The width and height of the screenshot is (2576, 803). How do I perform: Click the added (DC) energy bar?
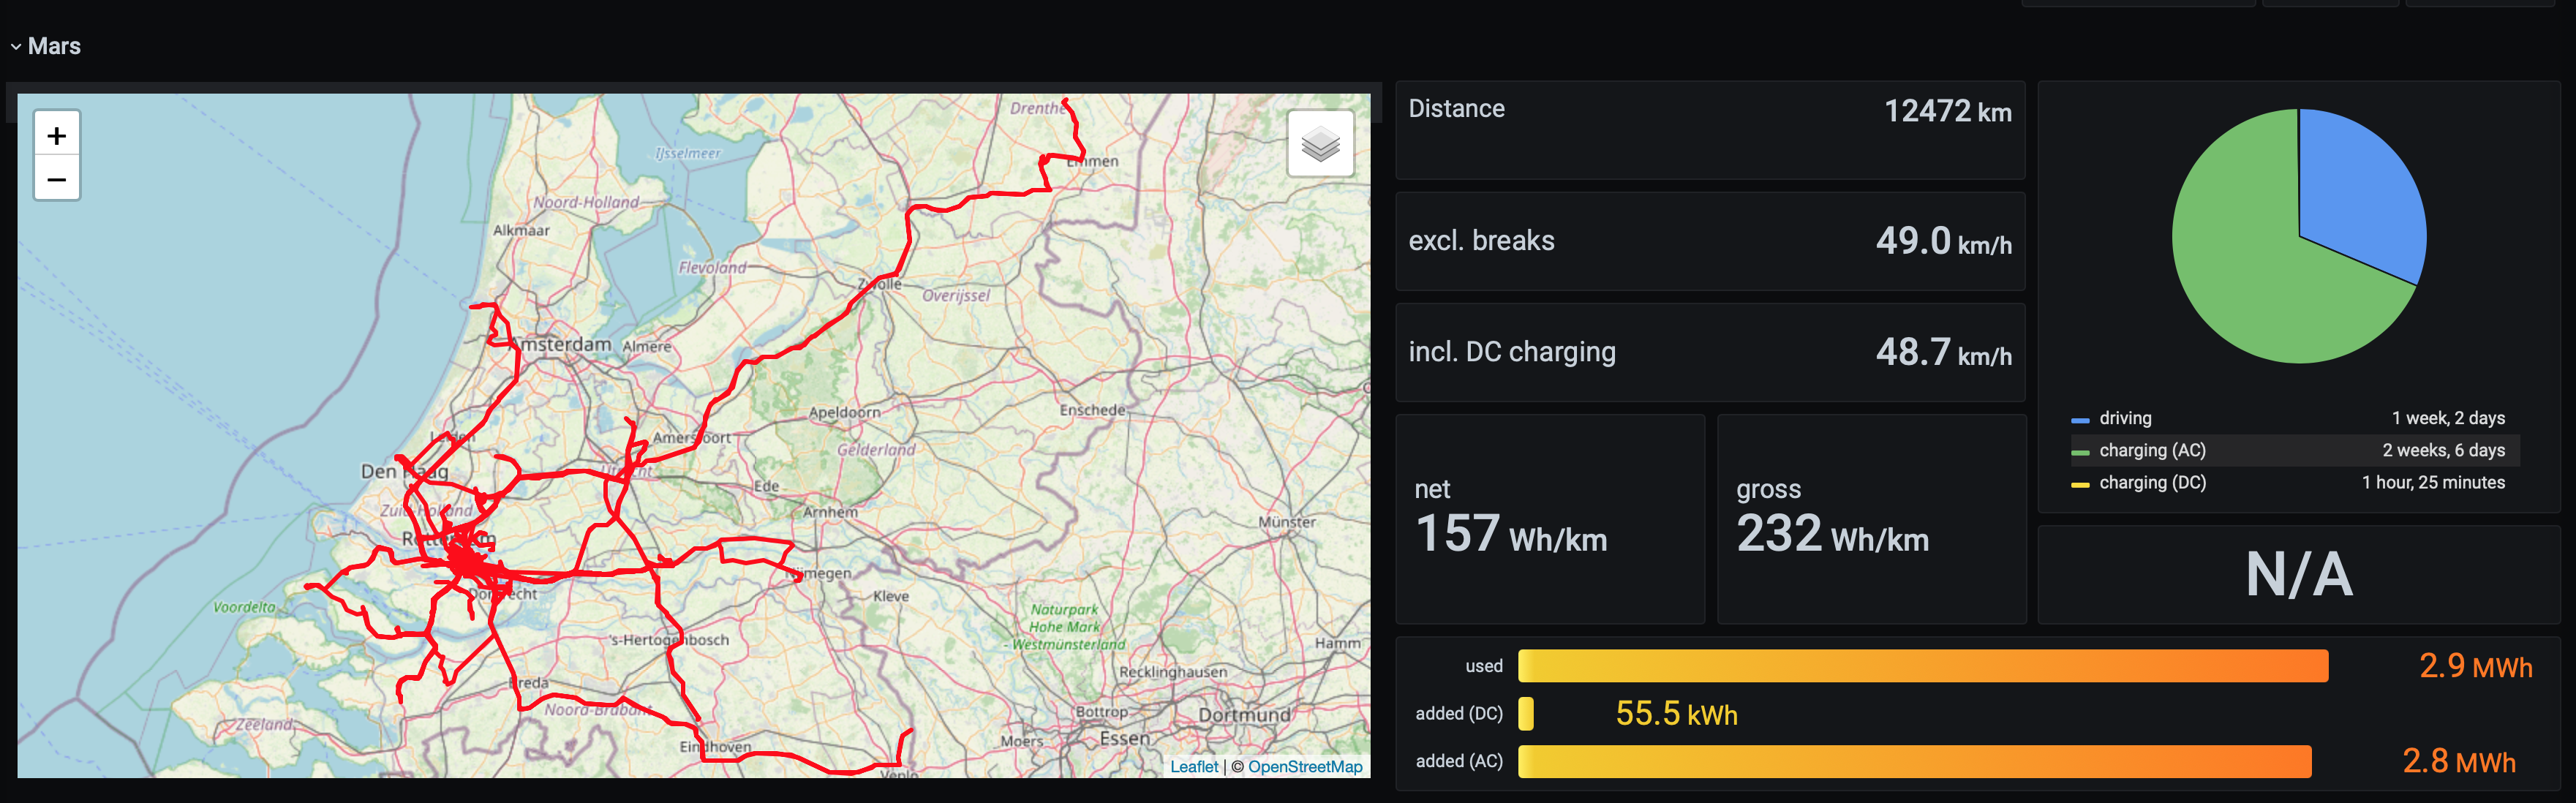click(x=1526, y=714)
